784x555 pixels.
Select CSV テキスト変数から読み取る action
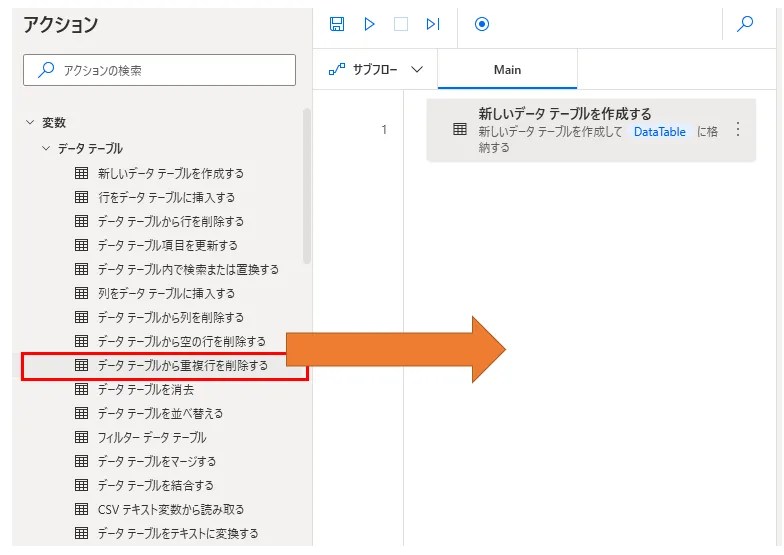[x=170, y=509]
